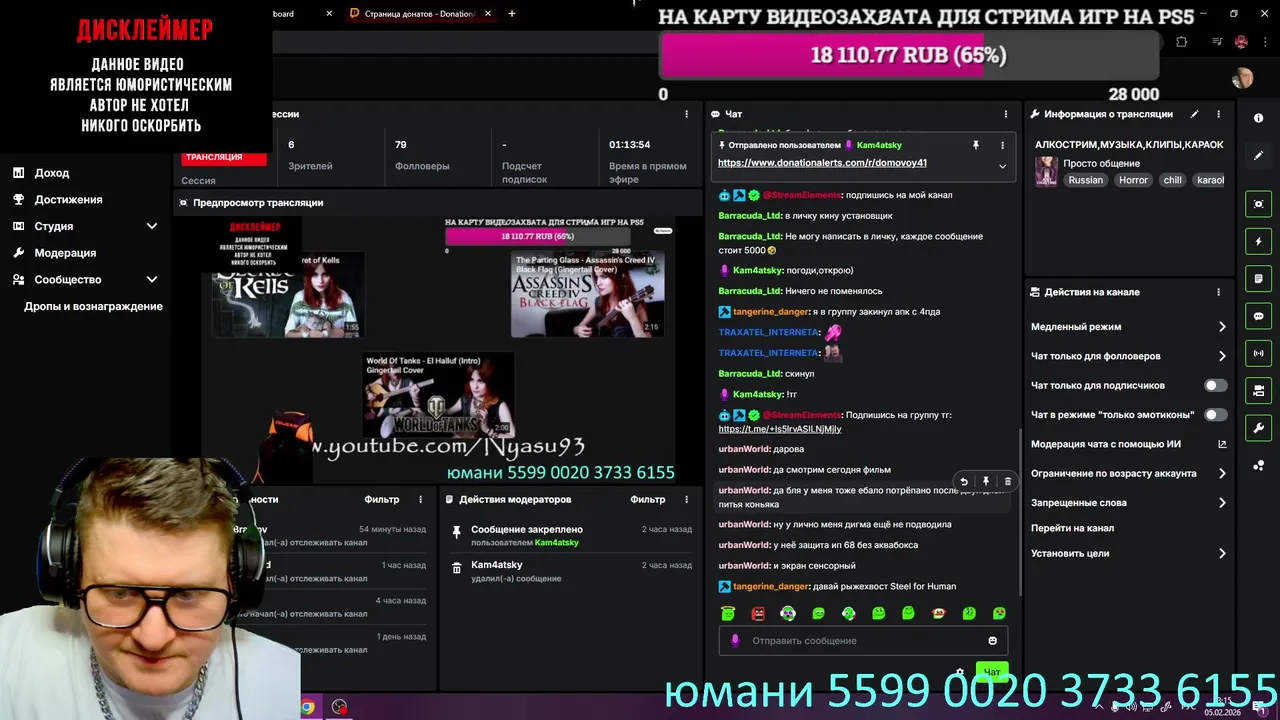Reply to the hovered urbanWorld message

click(964, 481)
